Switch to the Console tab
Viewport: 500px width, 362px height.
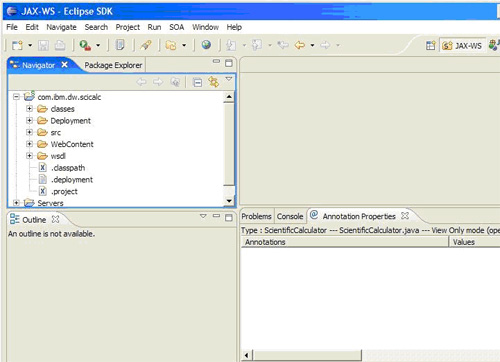pos(290,216)
